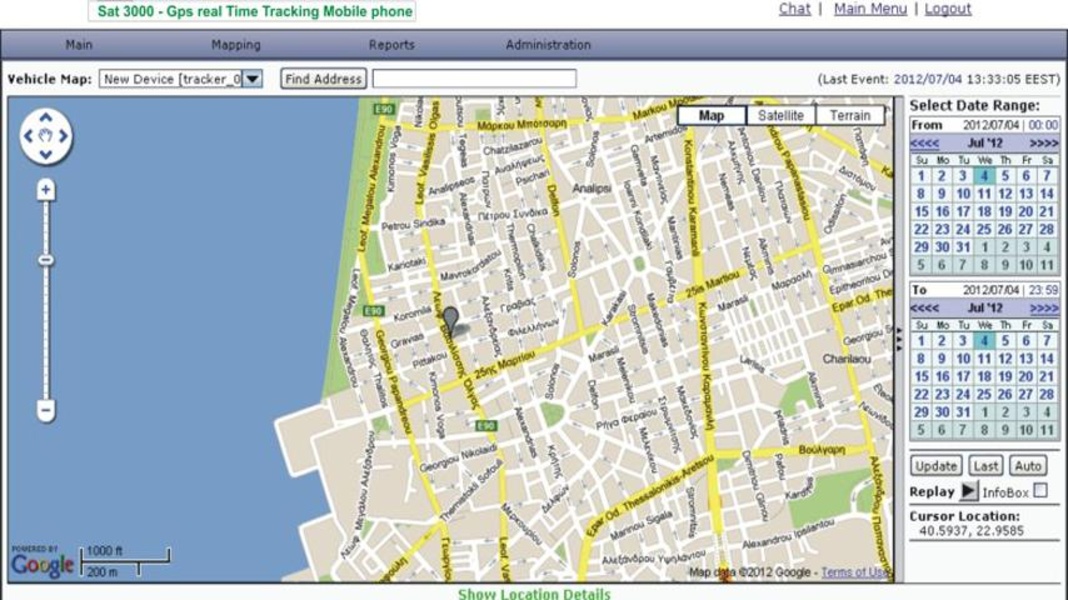Click the vehicle location pin marker
The width and height of the screenshot is (1068, 600).
point(450,320)
